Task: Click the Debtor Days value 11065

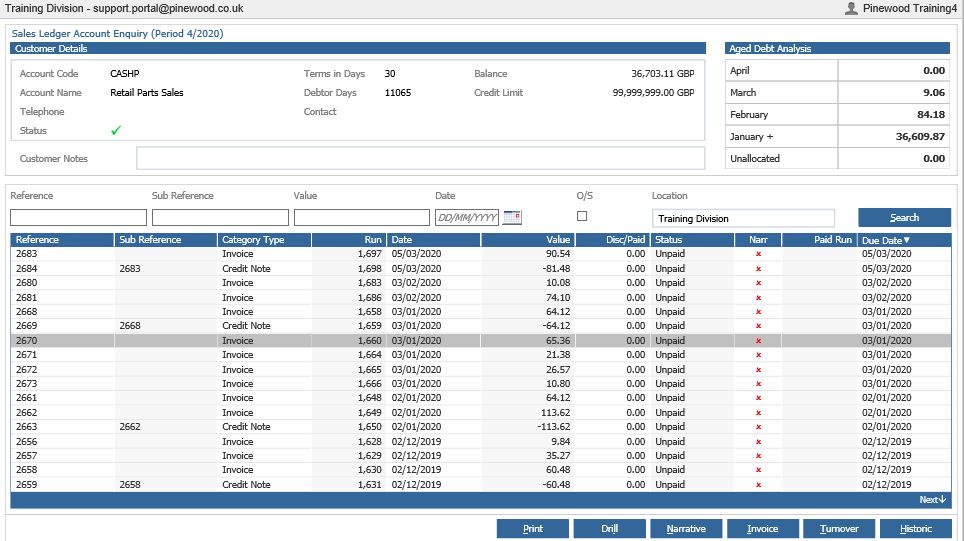Action: [x=398, y=92]
